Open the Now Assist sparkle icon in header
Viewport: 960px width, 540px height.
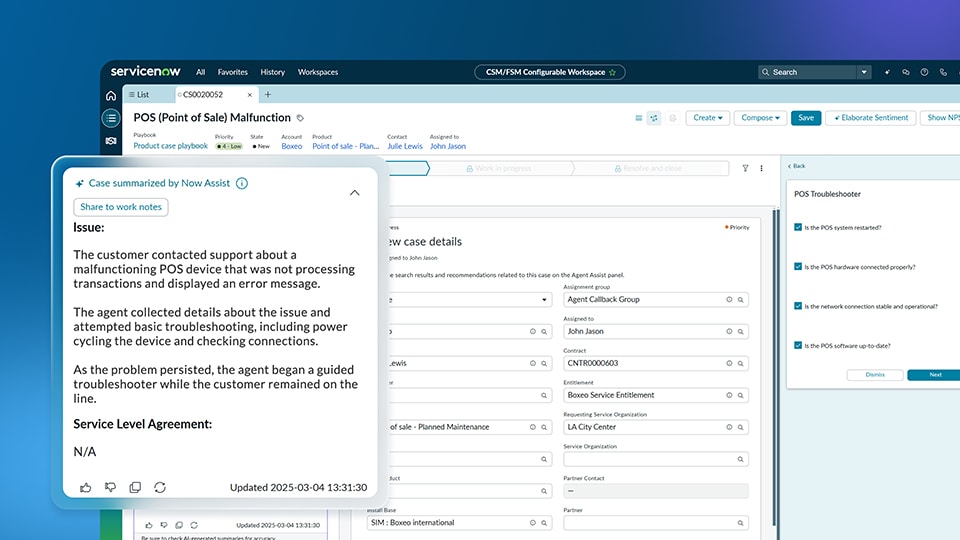(887, 72)
